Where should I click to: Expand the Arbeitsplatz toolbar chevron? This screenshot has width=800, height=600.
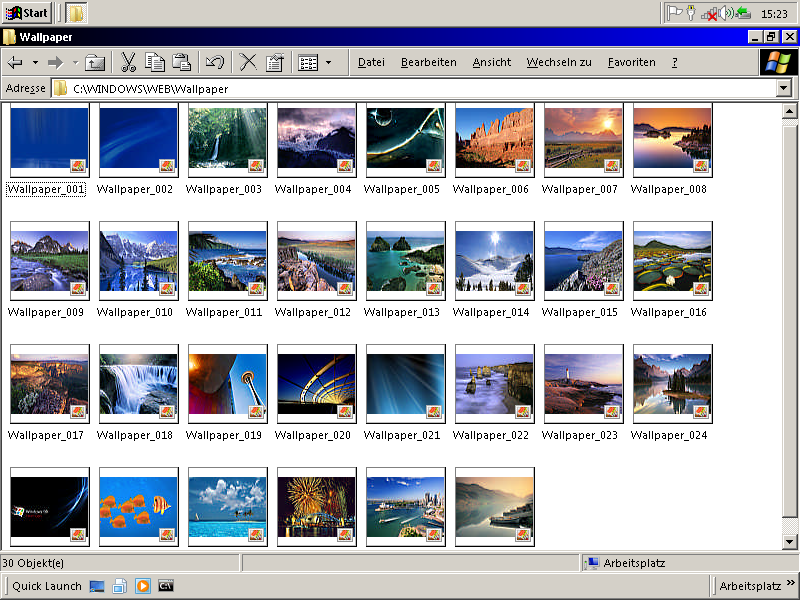(789, 584)
